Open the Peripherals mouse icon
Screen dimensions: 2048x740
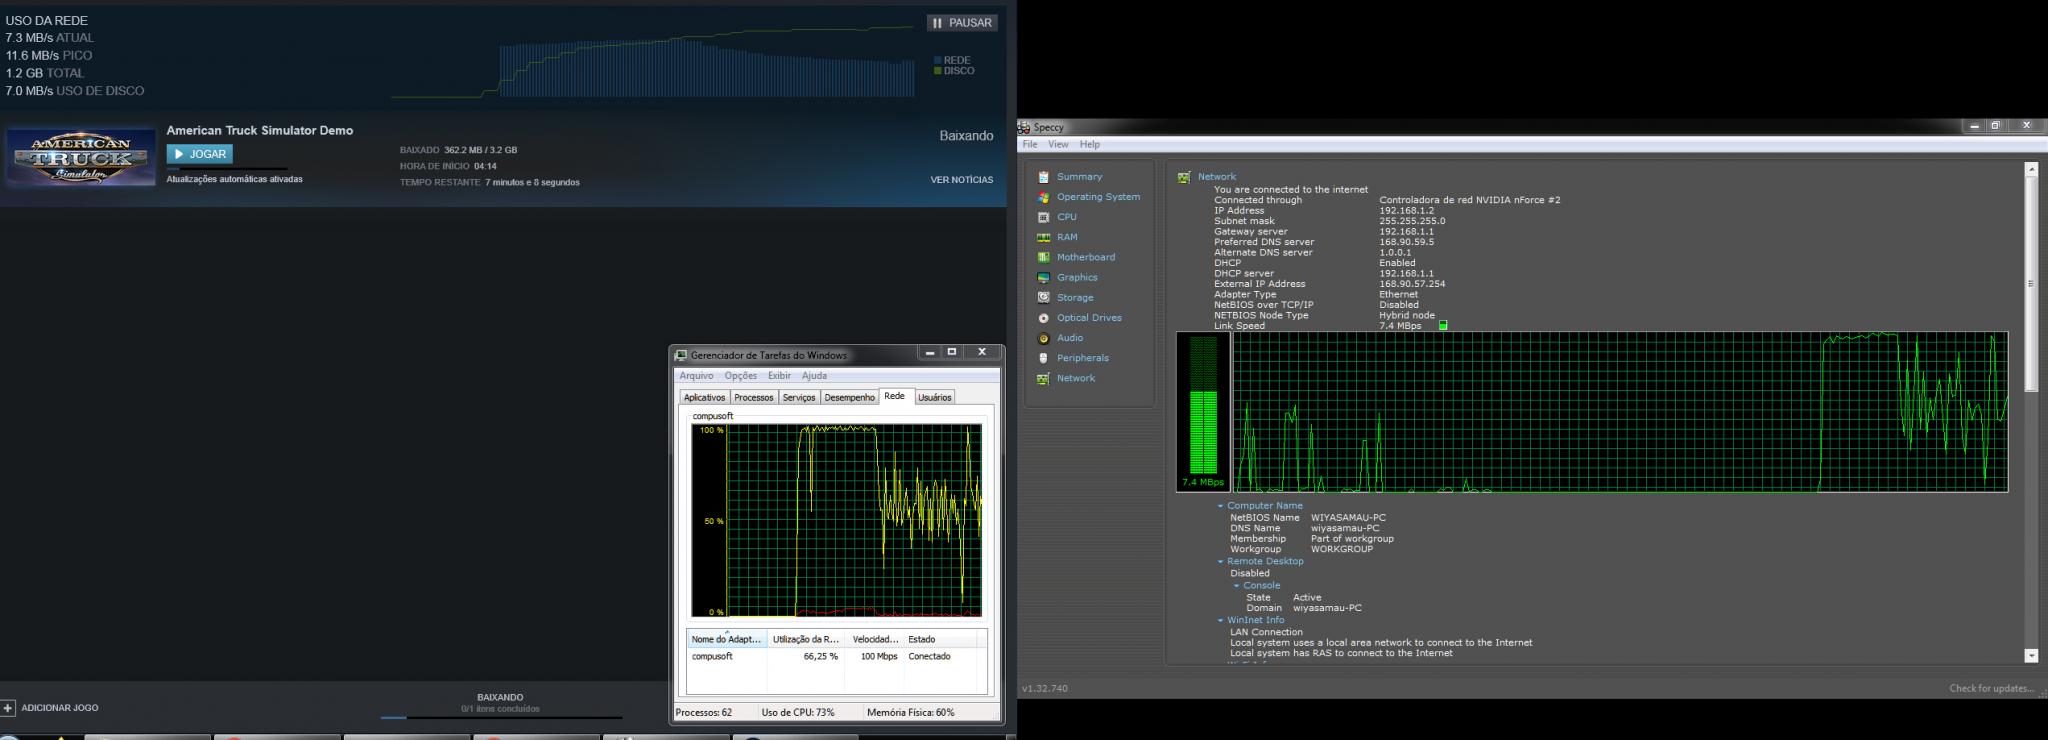pos(1043,358)
